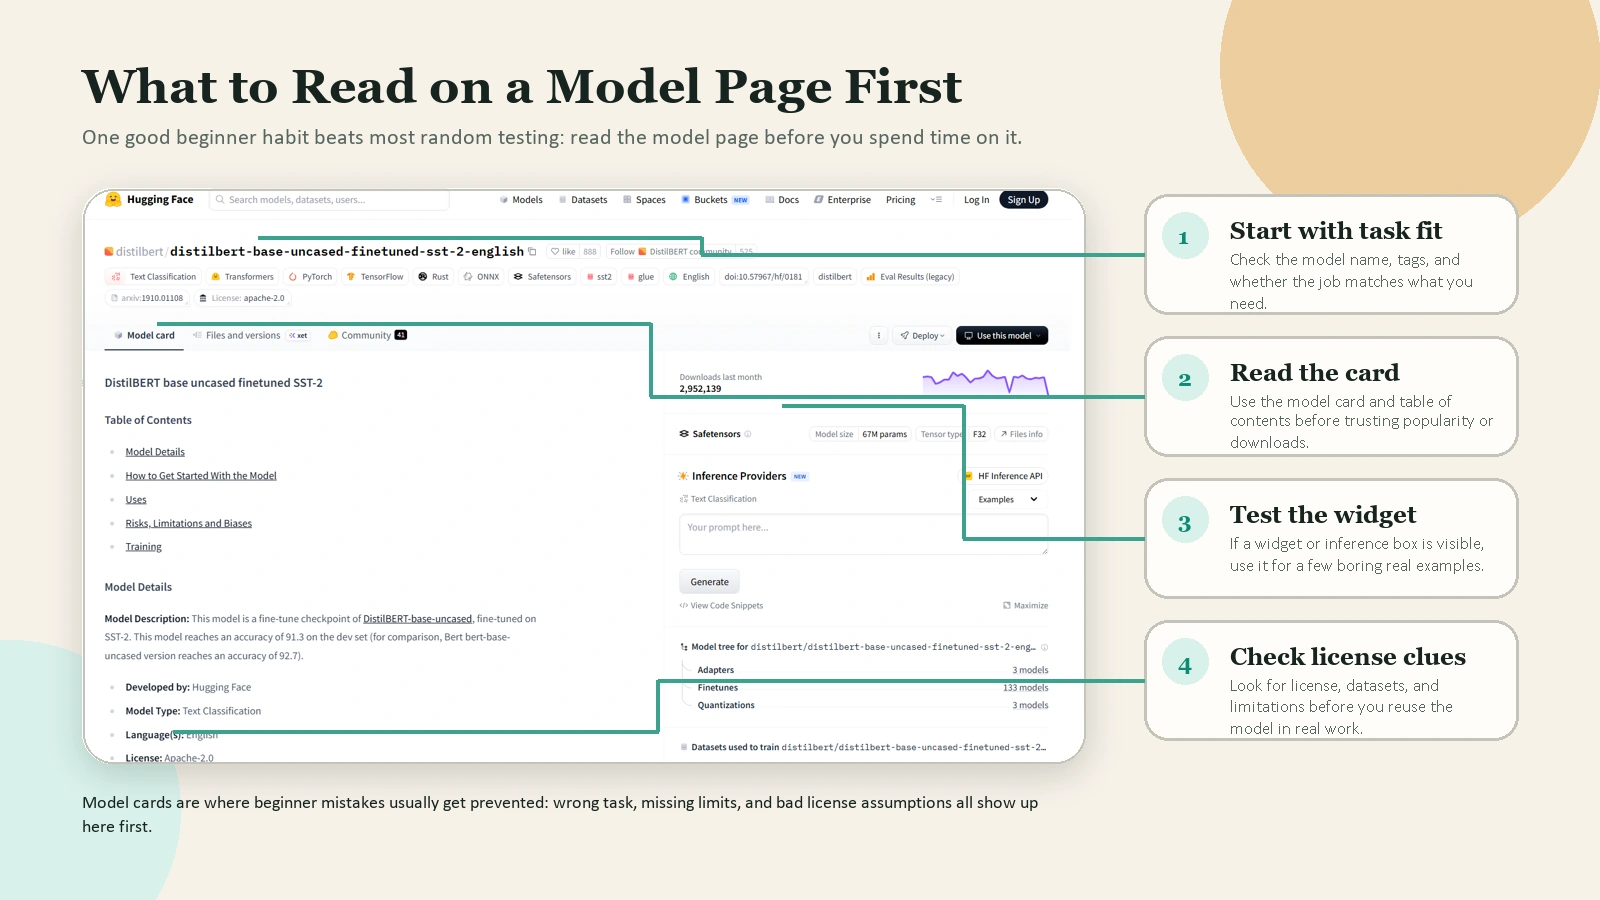The height and width of the screenshot is (900, 1600).
Task: Open the Model Details contents link
Action: coord(155,452)
